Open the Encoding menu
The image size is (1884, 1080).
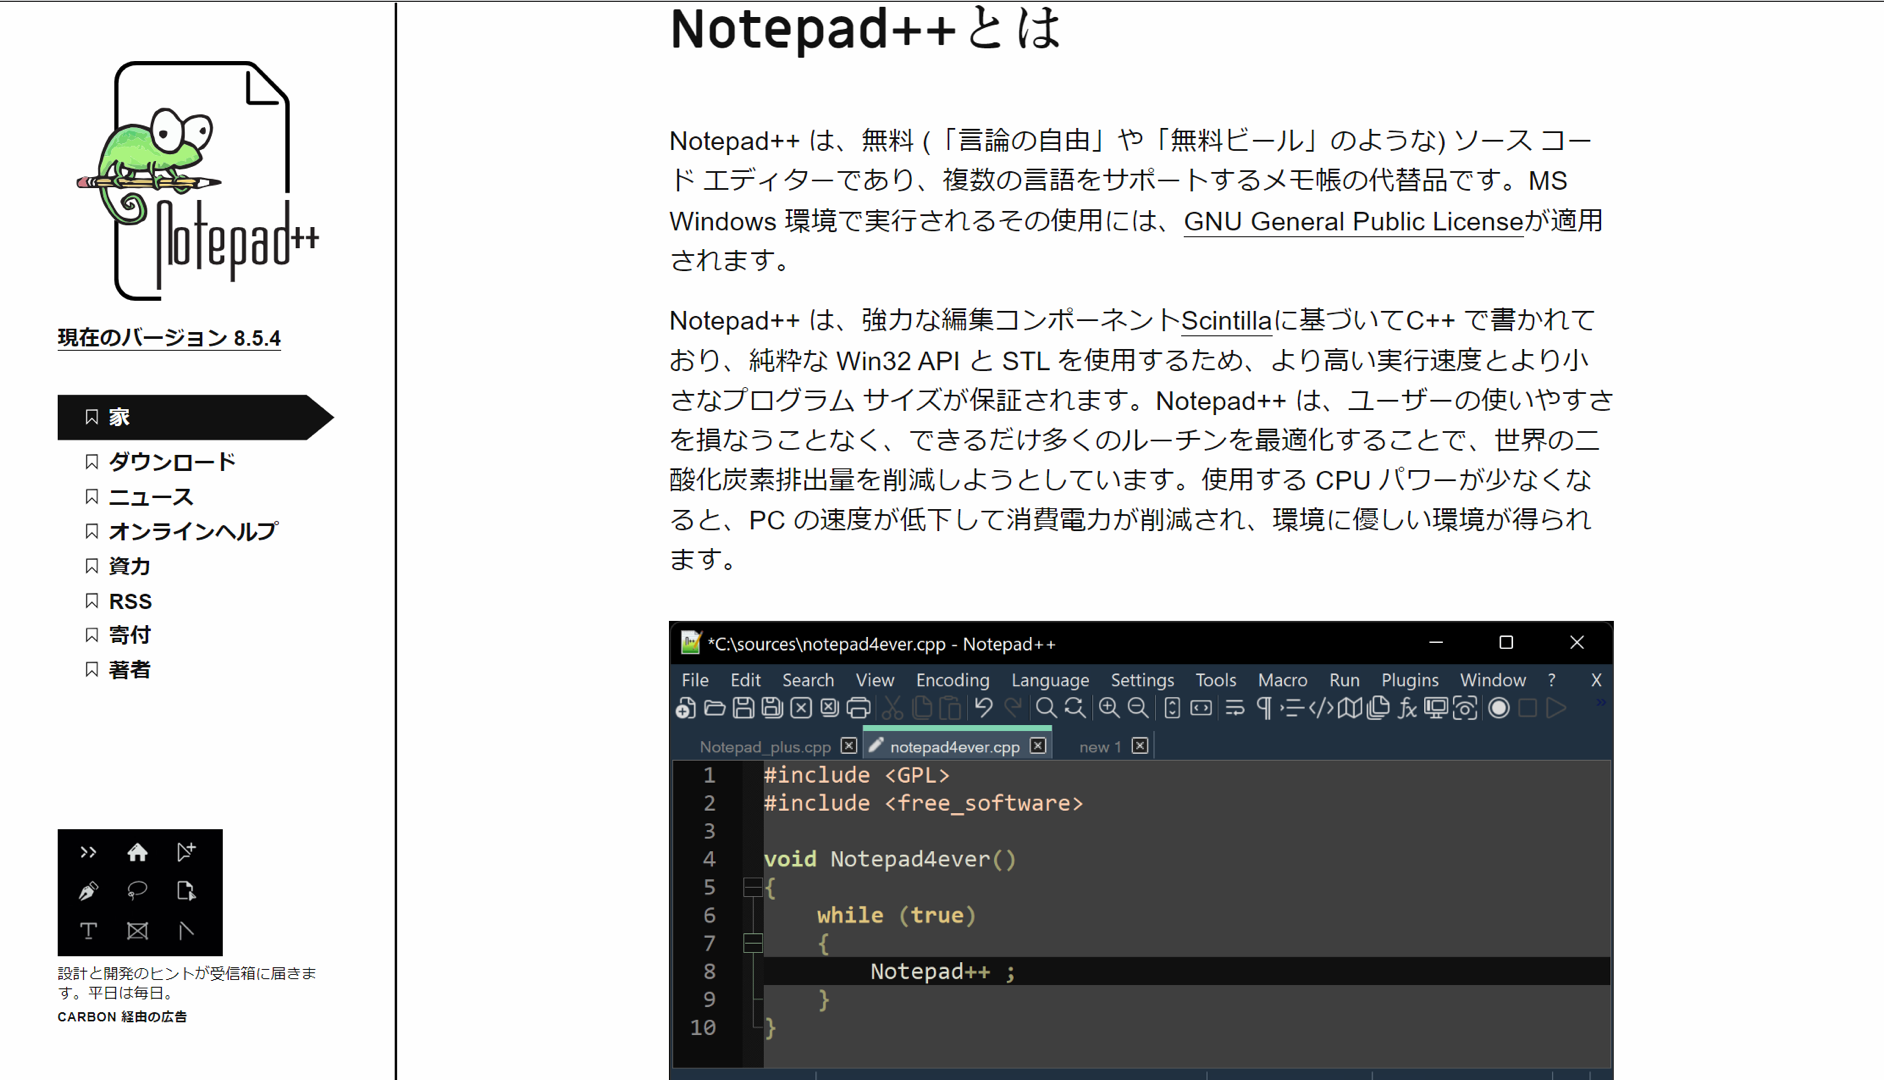pyautogui.click(x=952, y=680)
